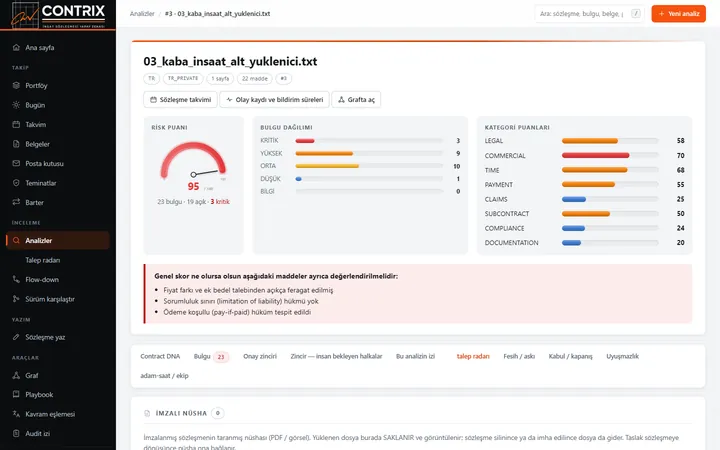This screenshot has height=450, width=720.
Task: Click the Documentation score value 20
Action: coord(681,242)
